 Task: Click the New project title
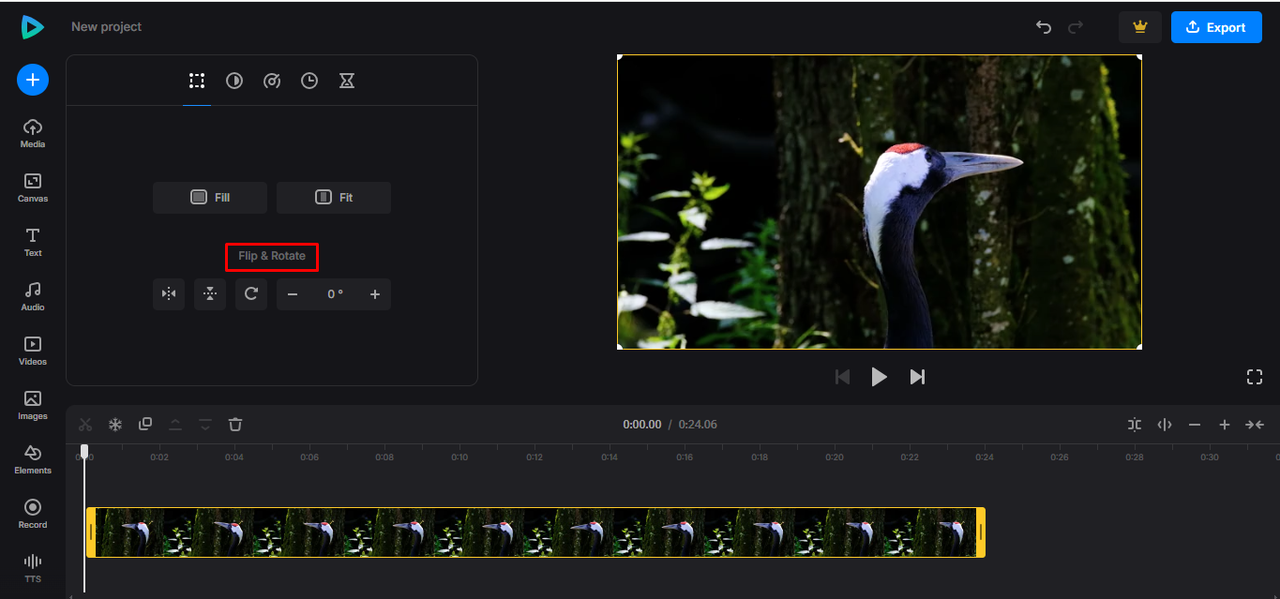pos(106,27)
